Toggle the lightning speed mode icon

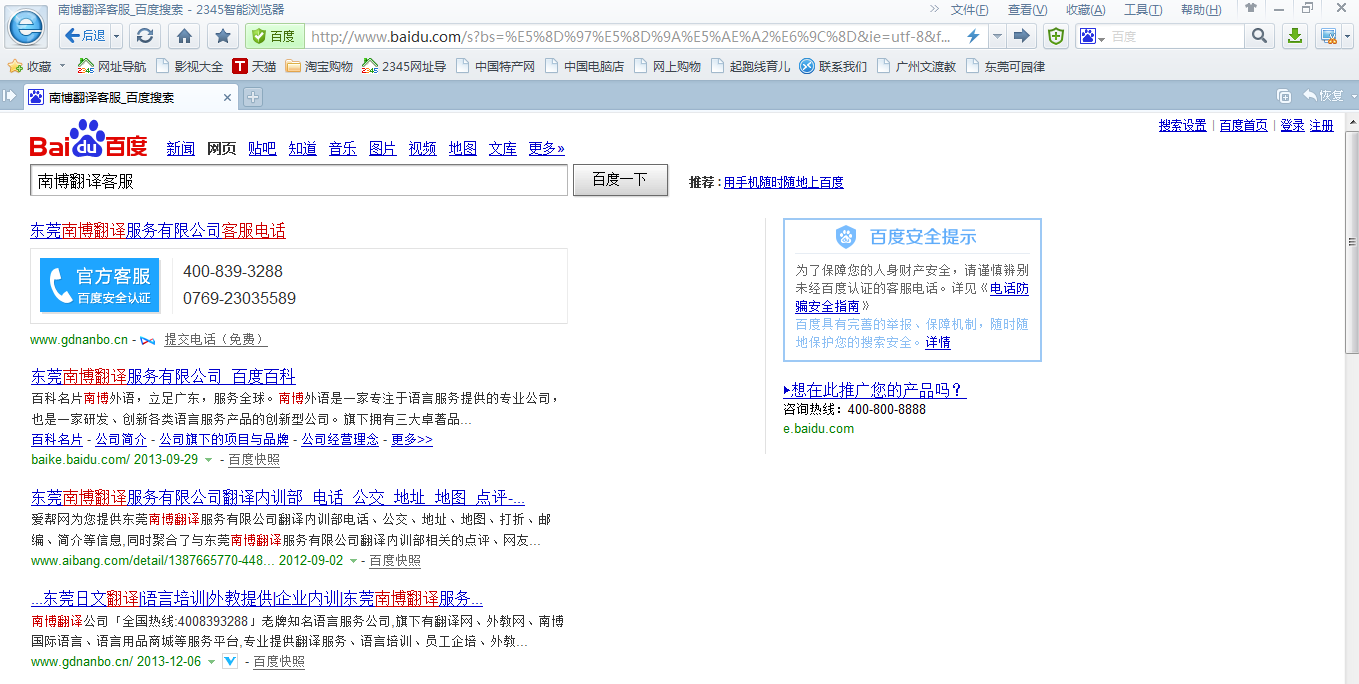click(x=973, y=36)
